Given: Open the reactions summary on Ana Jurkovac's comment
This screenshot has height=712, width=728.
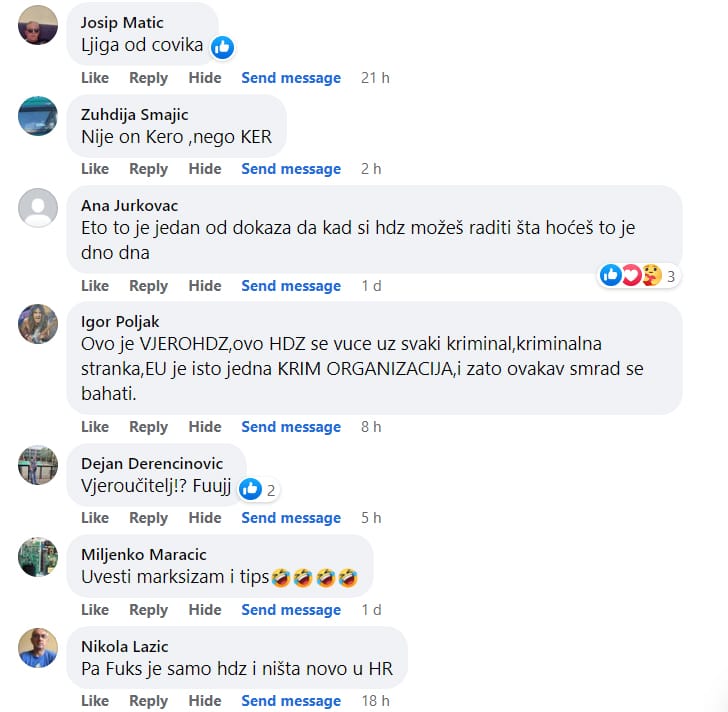Looking at the screenshot, I should [x=638, y=276].
